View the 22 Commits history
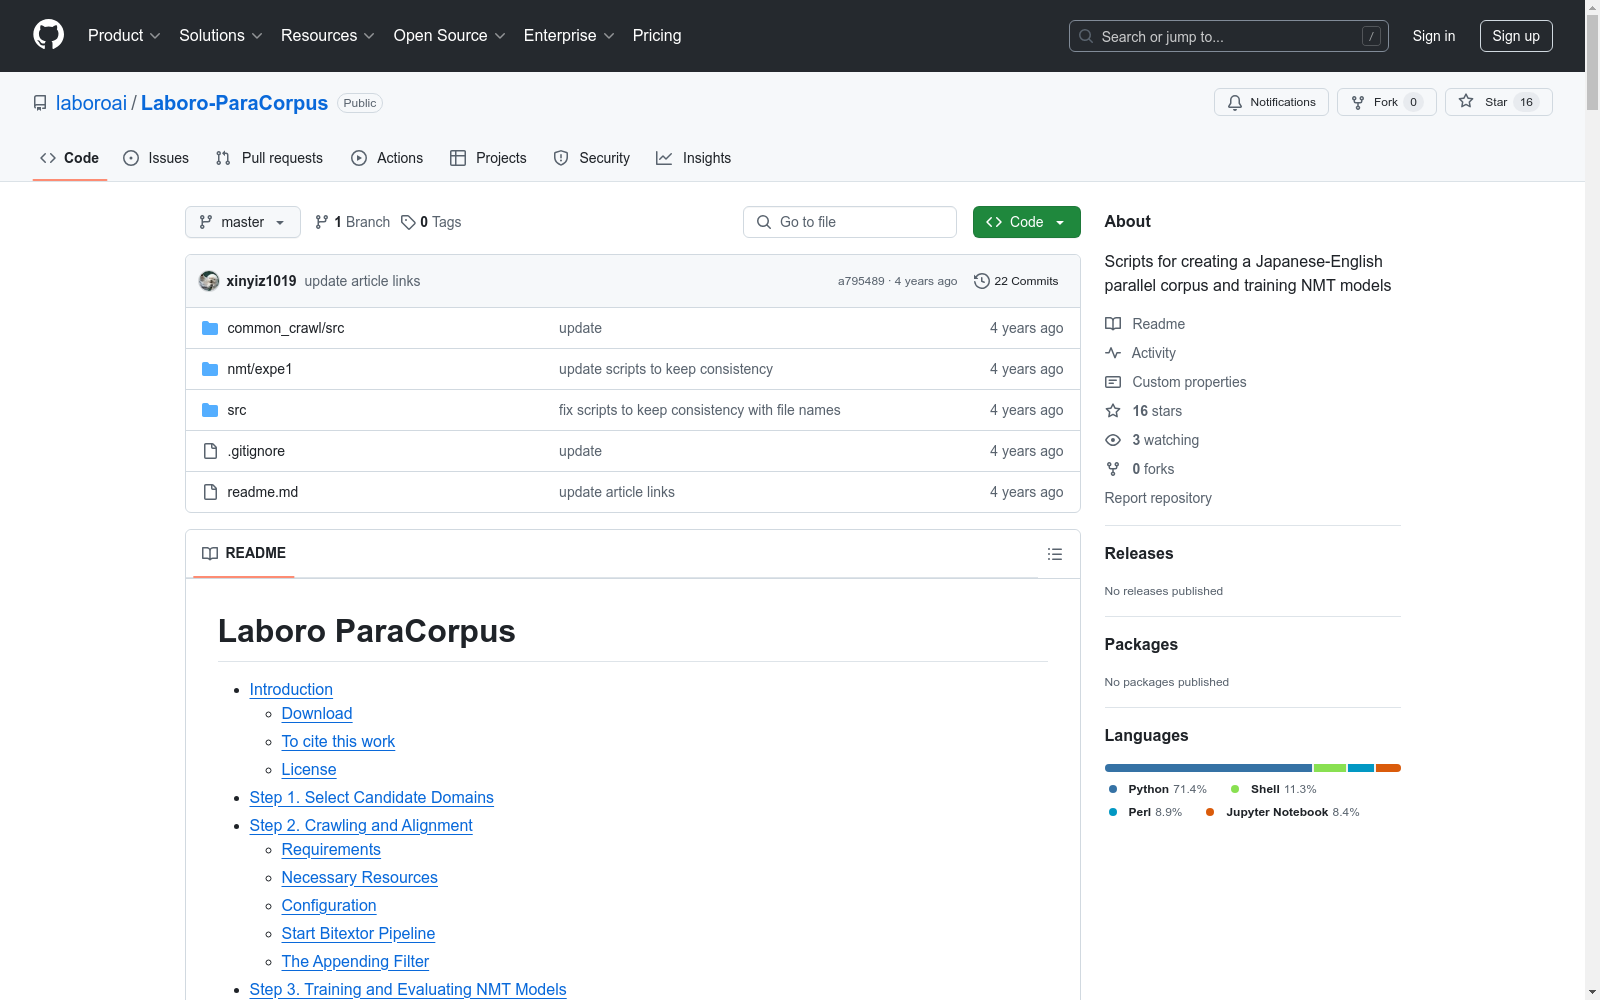Image resolution: width=1600 pixels, height=1000 pixels. point(1016,281)
